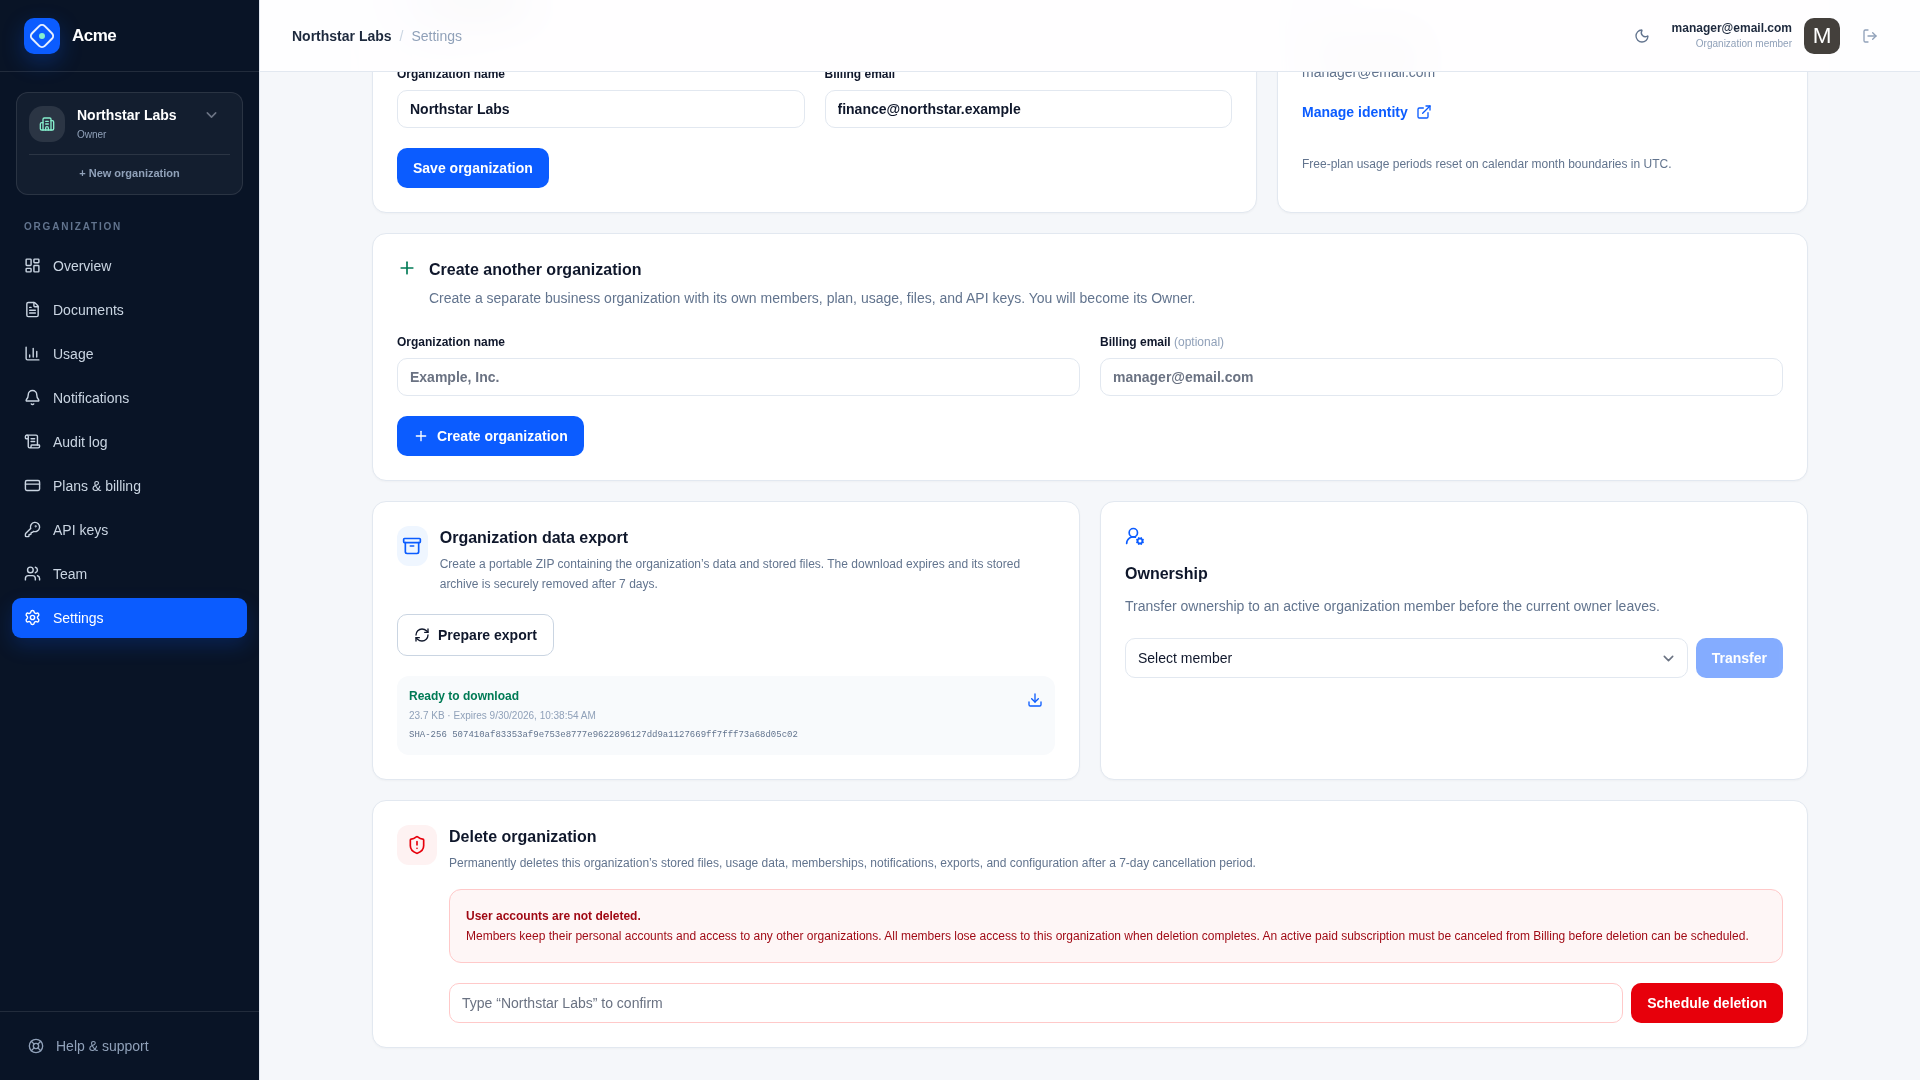Click the Create organization button
The height and width of the screenshot is (1080, 1920).
pos(490,436)
